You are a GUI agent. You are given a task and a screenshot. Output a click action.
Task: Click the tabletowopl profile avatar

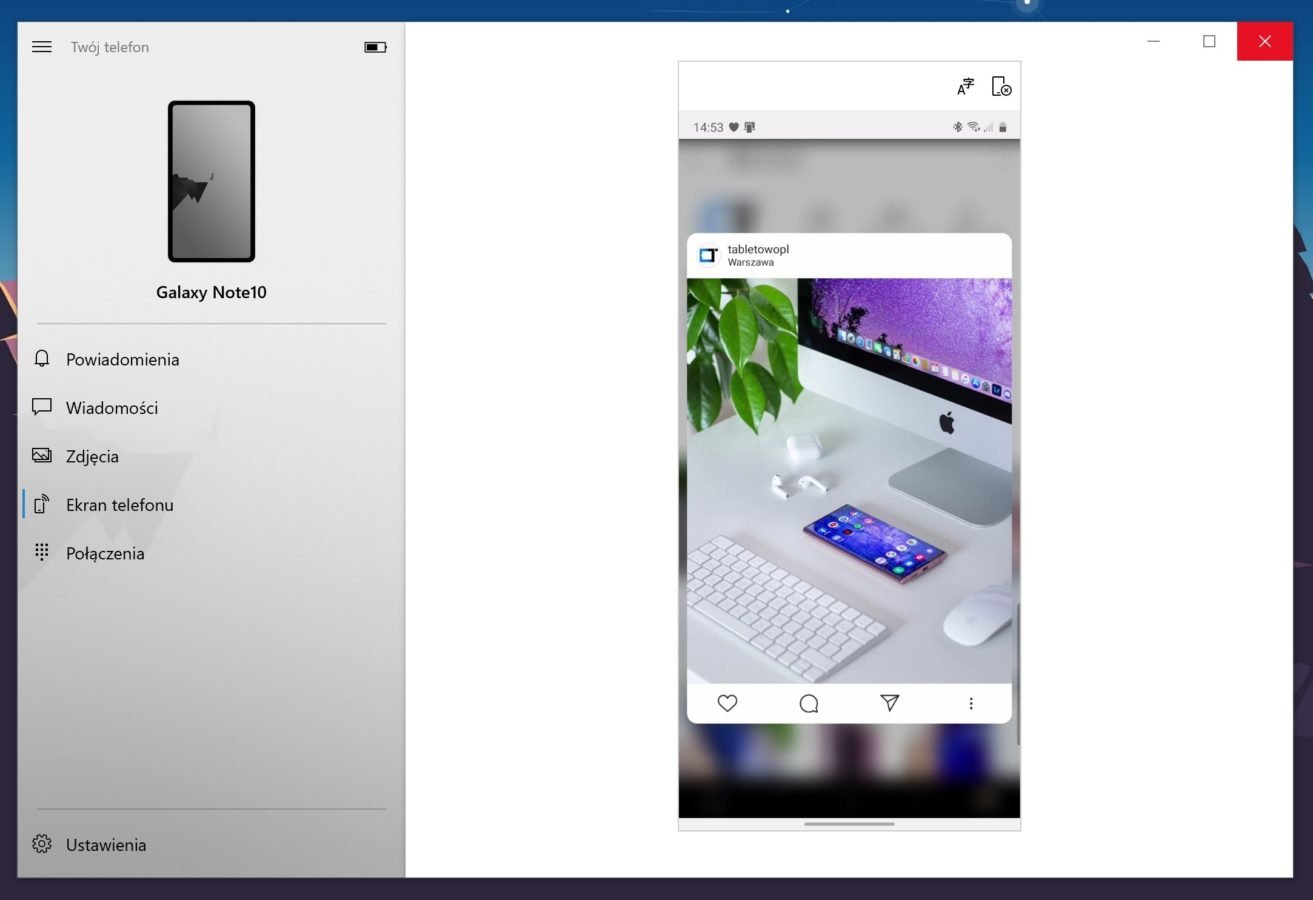[x=708, y=255]
